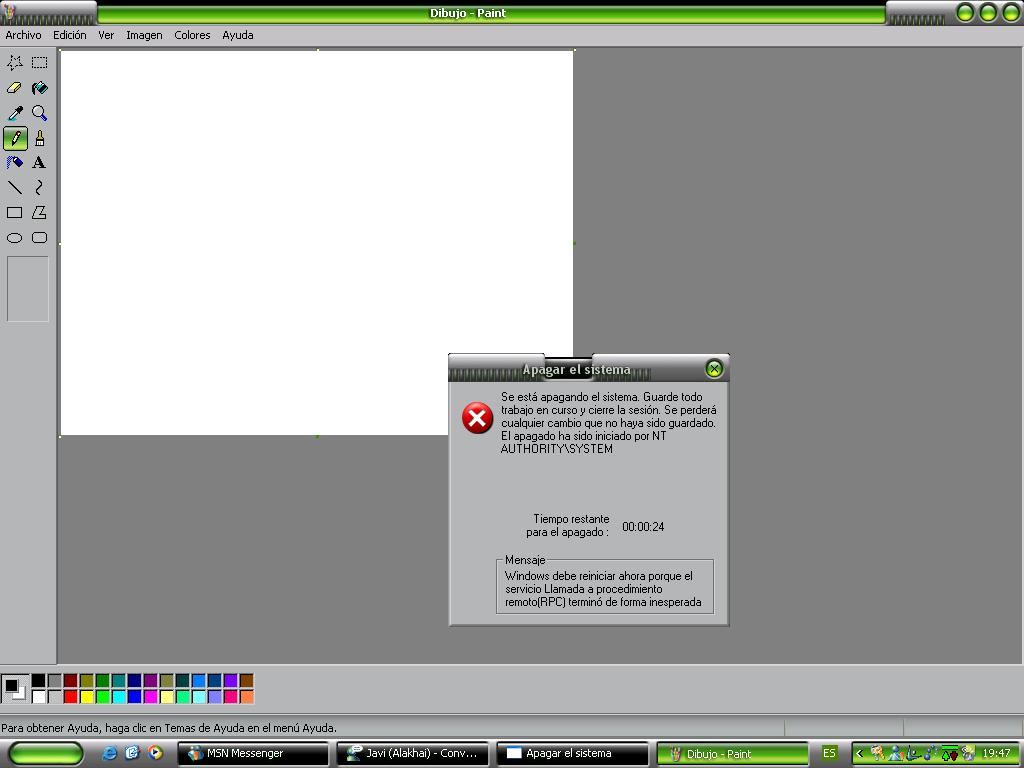Click the Mensaje text about RPC service
Viewport: 1024px width, 768px height.
tap(603, 589)
